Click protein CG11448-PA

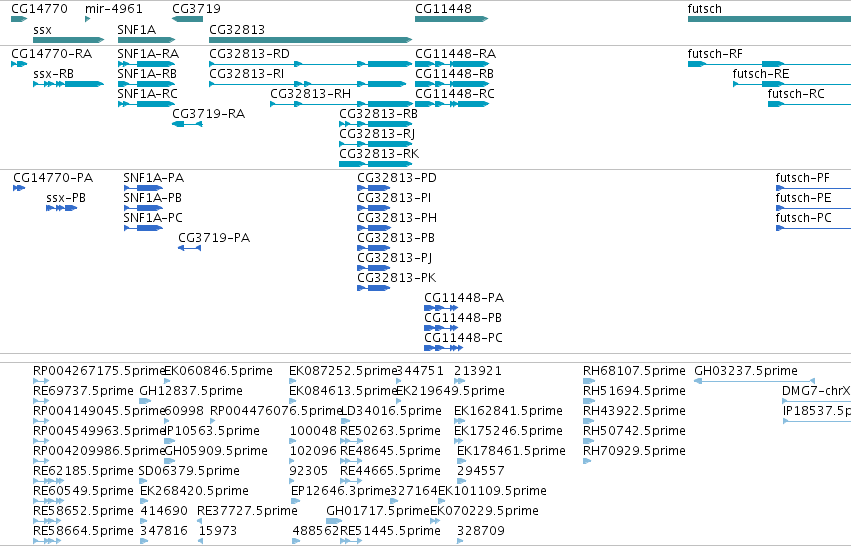441,308
